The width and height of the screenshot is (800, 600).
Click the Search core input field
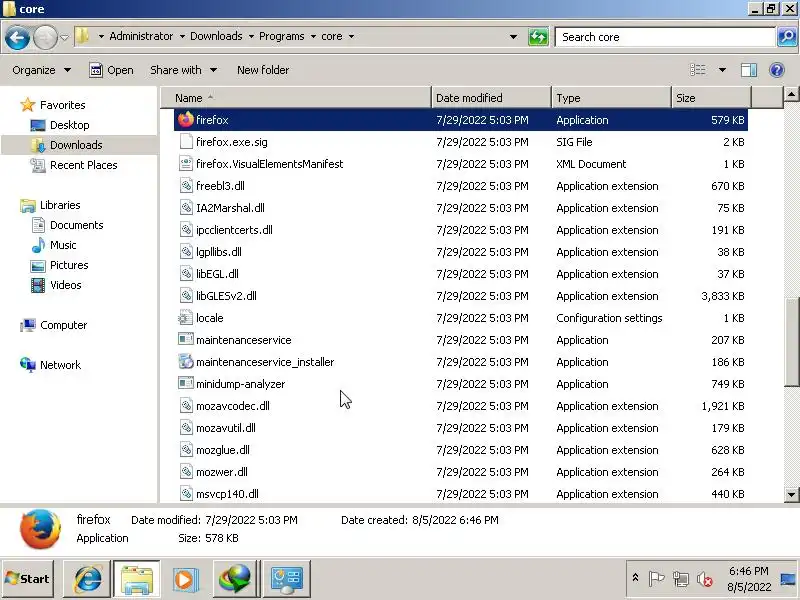tap(665, 37)
